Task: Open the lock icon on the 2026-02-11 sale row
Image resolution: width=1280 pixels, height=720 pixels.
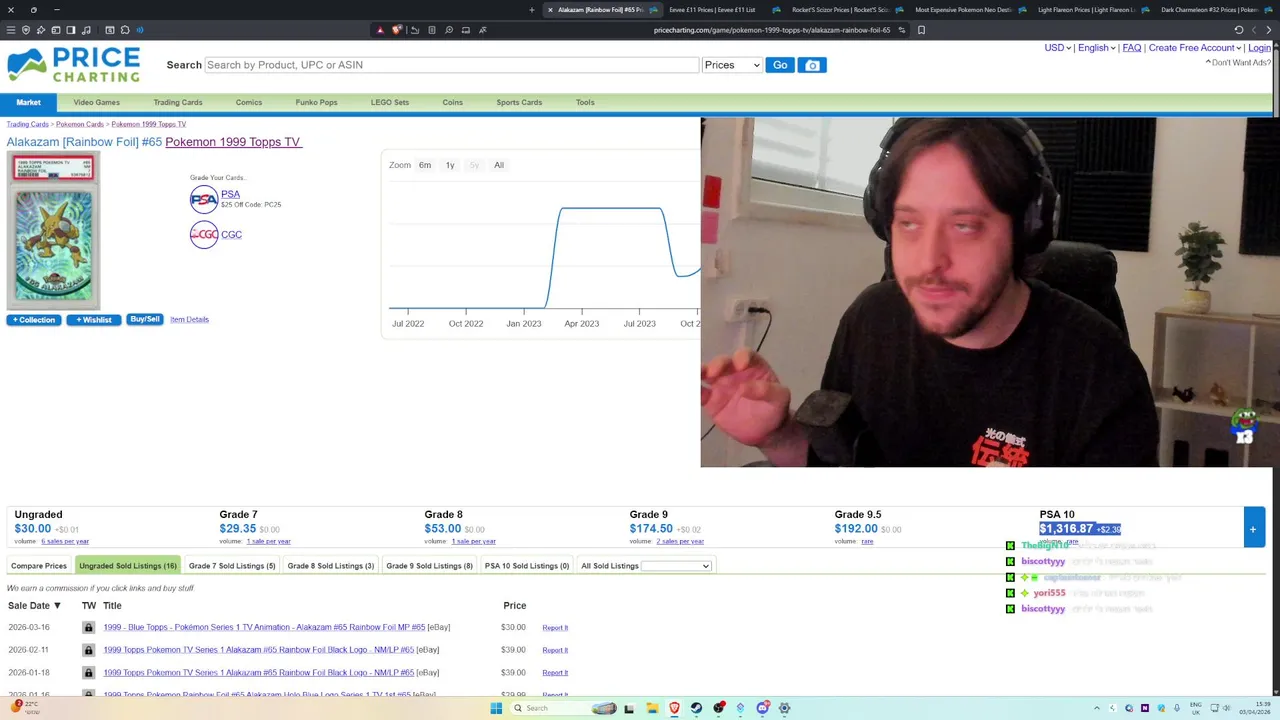Action: [x=88, y=650]
